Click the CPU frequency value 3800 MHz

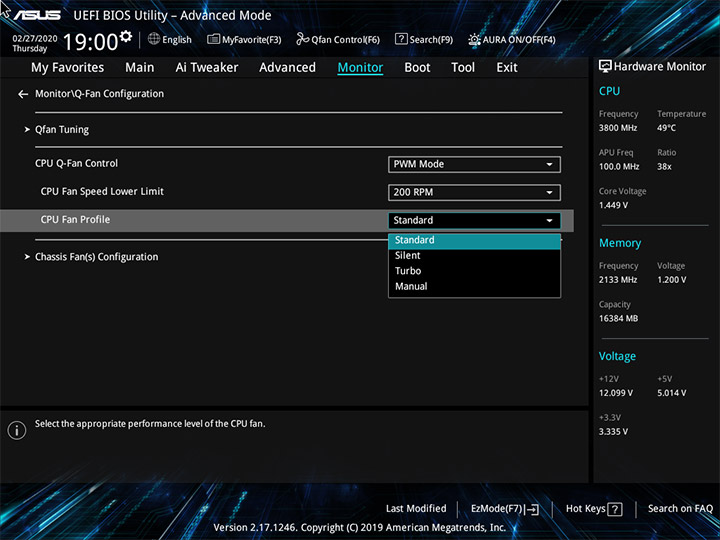coord(618,128)
